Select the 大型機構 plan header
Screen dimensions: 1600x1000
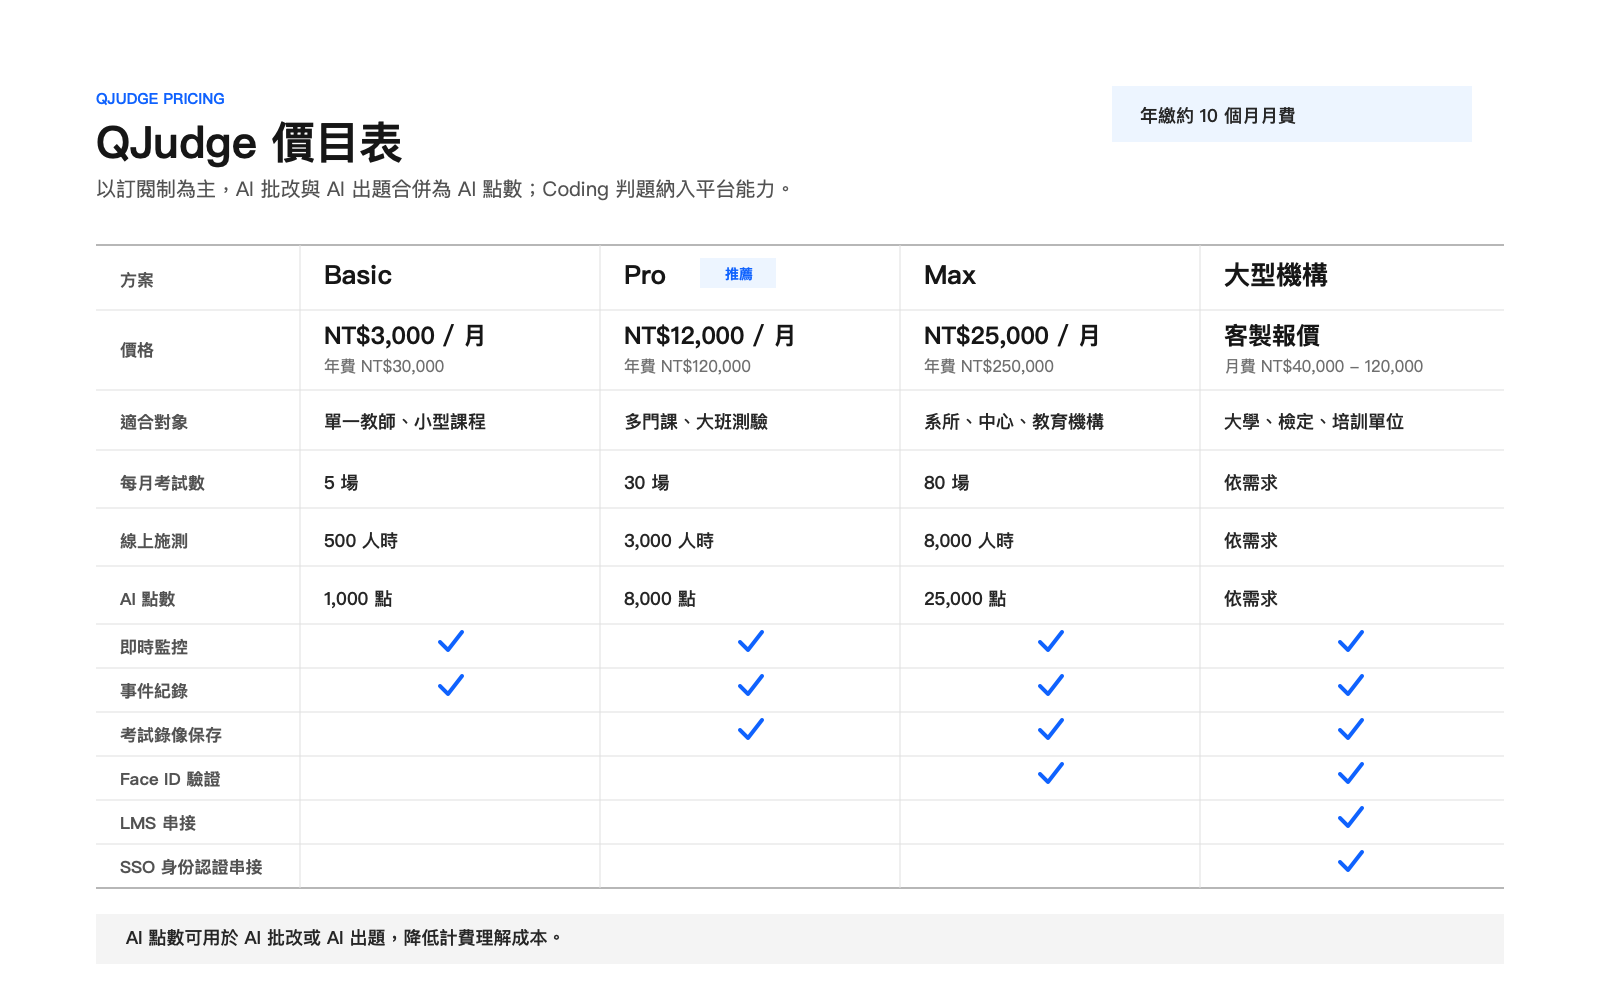[x=1276, y=275]
